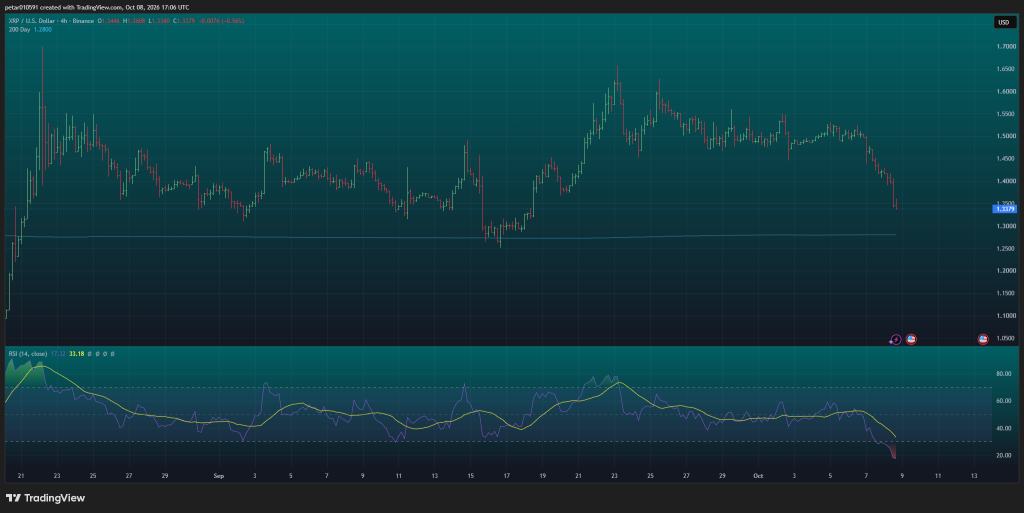Open the US flag event nearest the price axis
This screenshot has height=513, width=1024.
(x=983, y=339)
